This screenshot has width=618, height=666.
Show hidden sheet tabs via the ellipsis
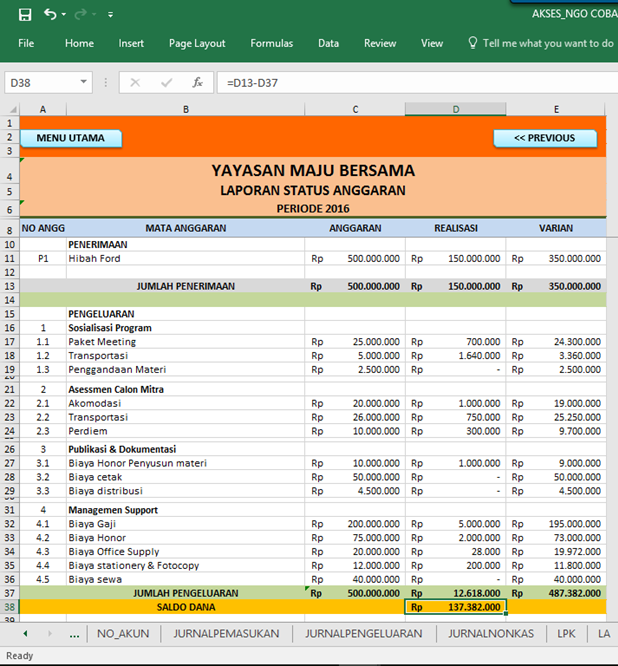pos(74,634)
